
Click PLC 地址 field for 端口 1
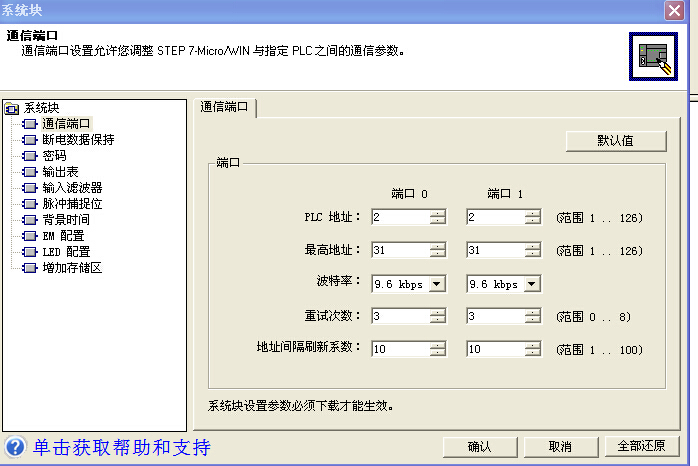(496, 217)
